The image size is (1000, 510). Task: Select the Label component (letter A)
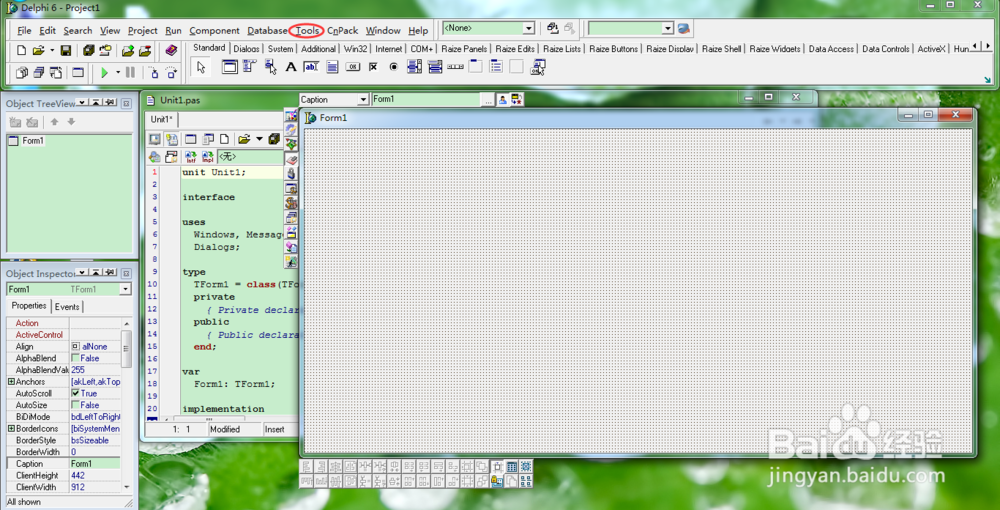point(291,67)
